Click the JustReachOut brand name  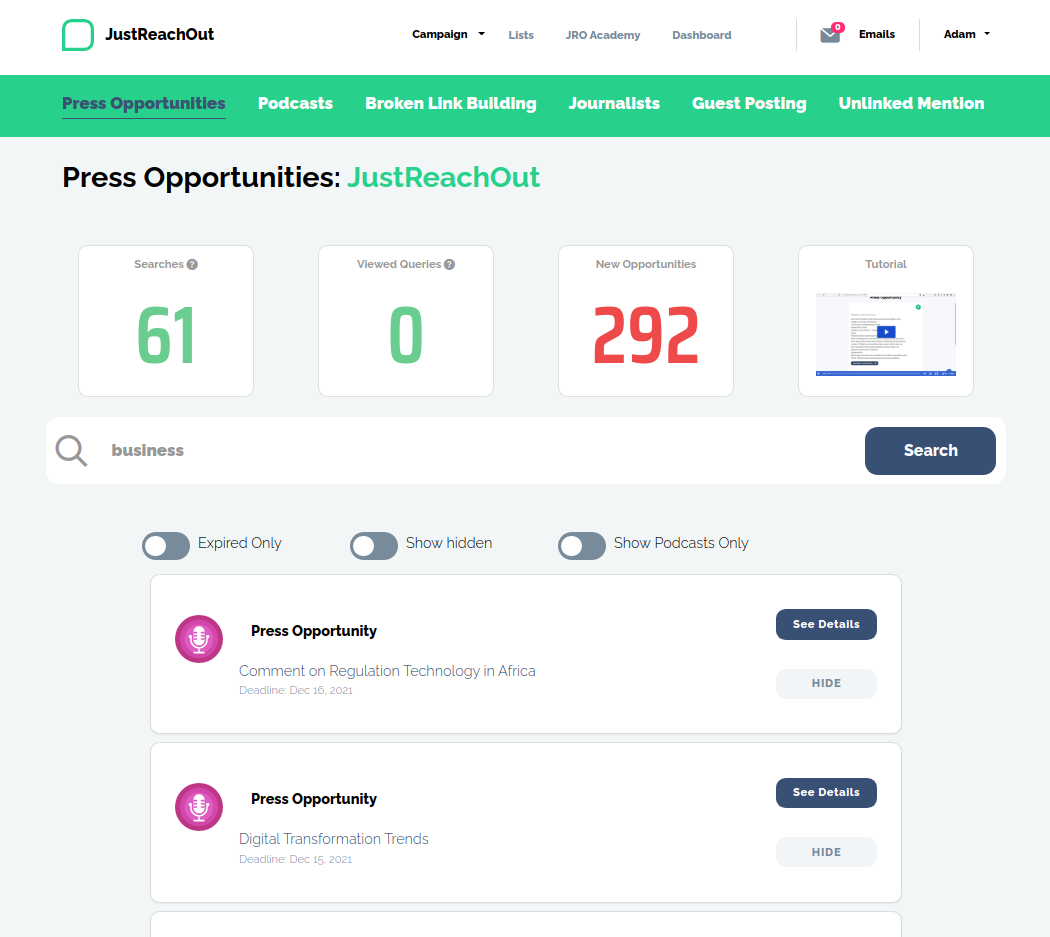159,34
